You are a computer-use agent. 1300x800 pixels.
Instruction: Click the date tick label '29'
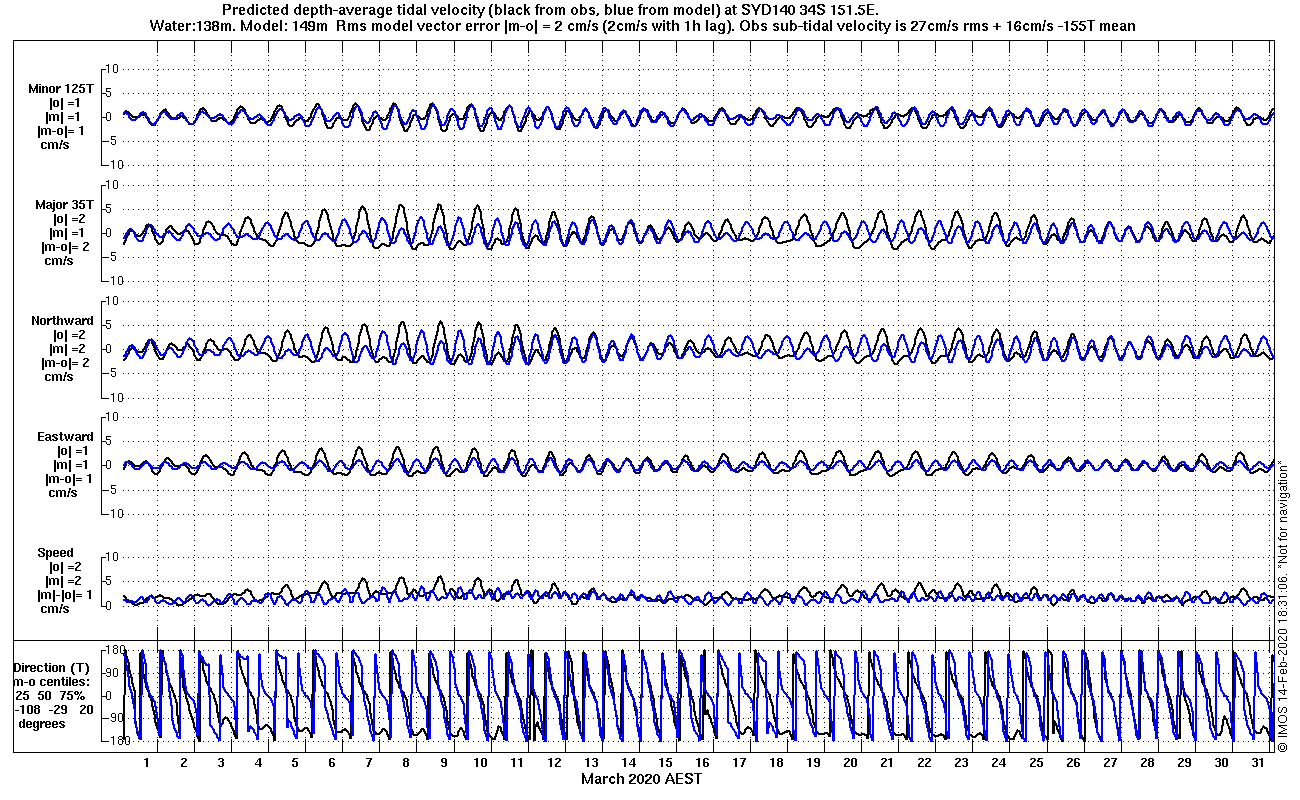click(1183, 762)
